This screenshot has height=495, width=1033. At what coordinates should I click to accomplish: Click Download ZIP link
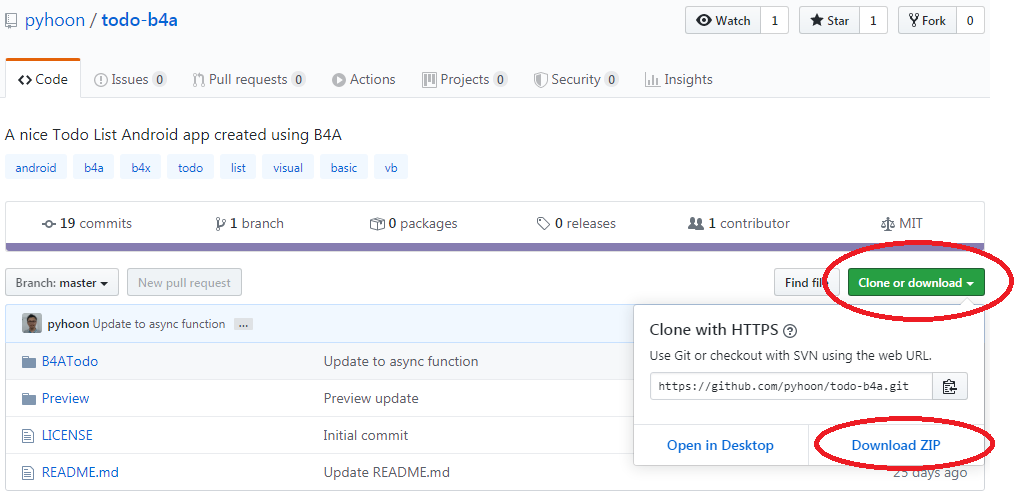(x=895, y=445)
